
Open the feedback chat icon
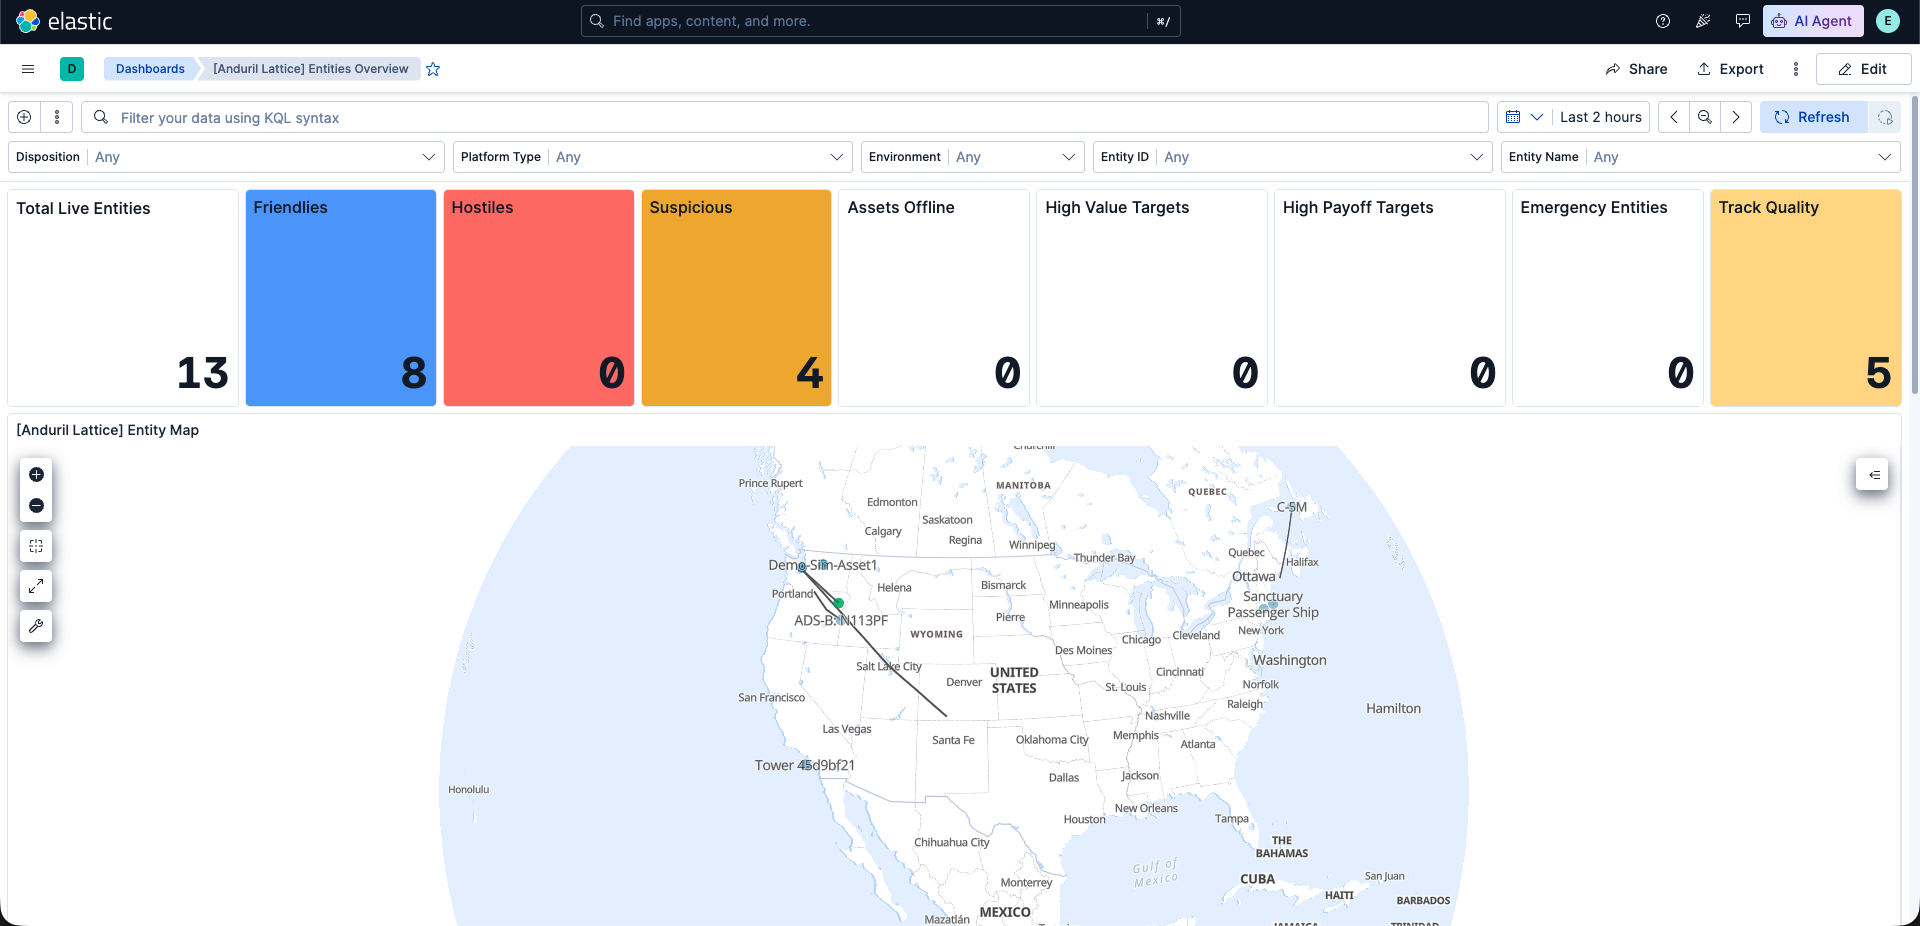pyautogui.click(x=1743, y=21)
